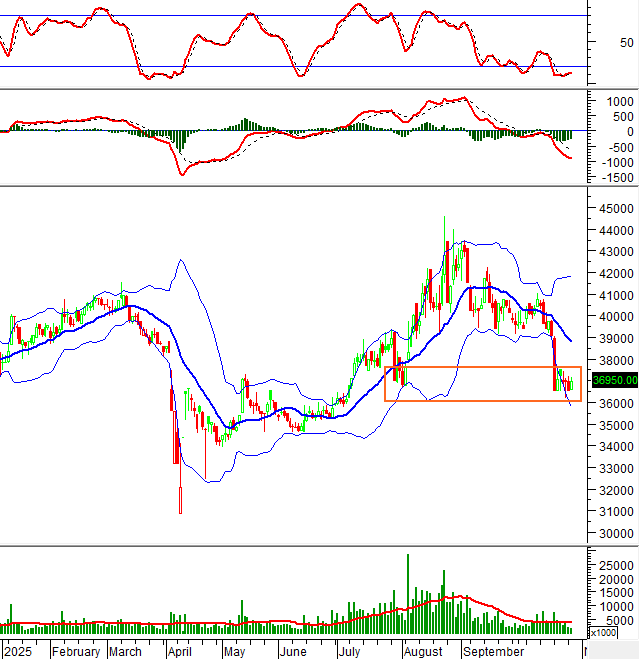Viewport: 639px width, 659px height.
Task: Select the September label on time axis
Action: point(493,651)
